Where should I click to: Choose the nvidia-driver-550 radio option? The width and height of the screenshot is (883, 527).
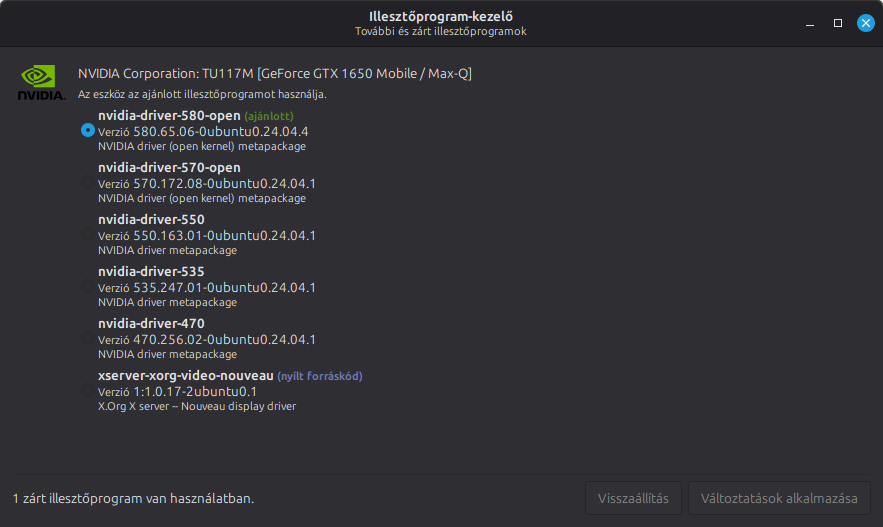click(88, 234)
